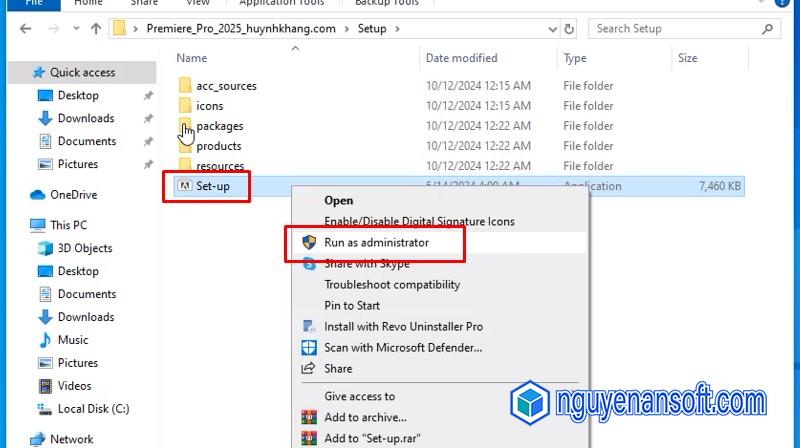Open Pictures under This PC
The width and height of the screenshot is (800, 448).
(x=78, y=363)
